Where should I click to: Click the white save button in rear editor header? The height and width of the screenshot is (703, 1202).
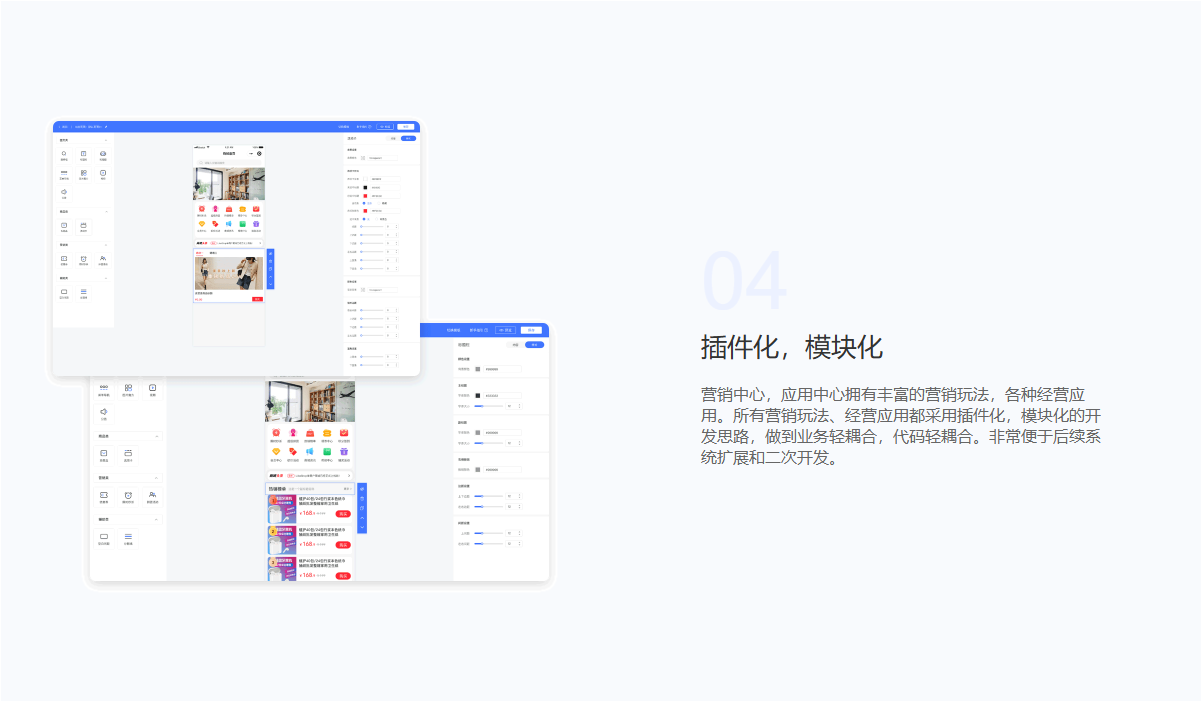pyautogui.click(x=531, y=329)
